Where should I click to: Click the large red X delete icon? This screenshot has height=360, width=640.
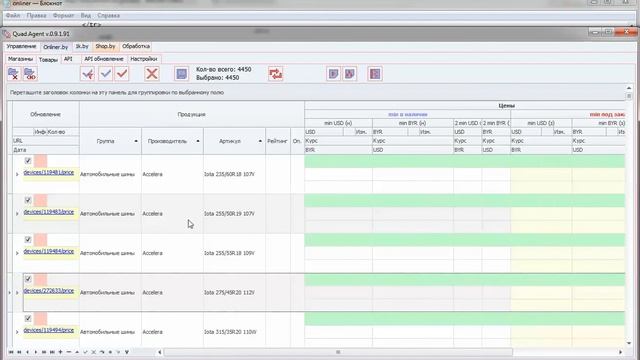(x=152, y=74)
